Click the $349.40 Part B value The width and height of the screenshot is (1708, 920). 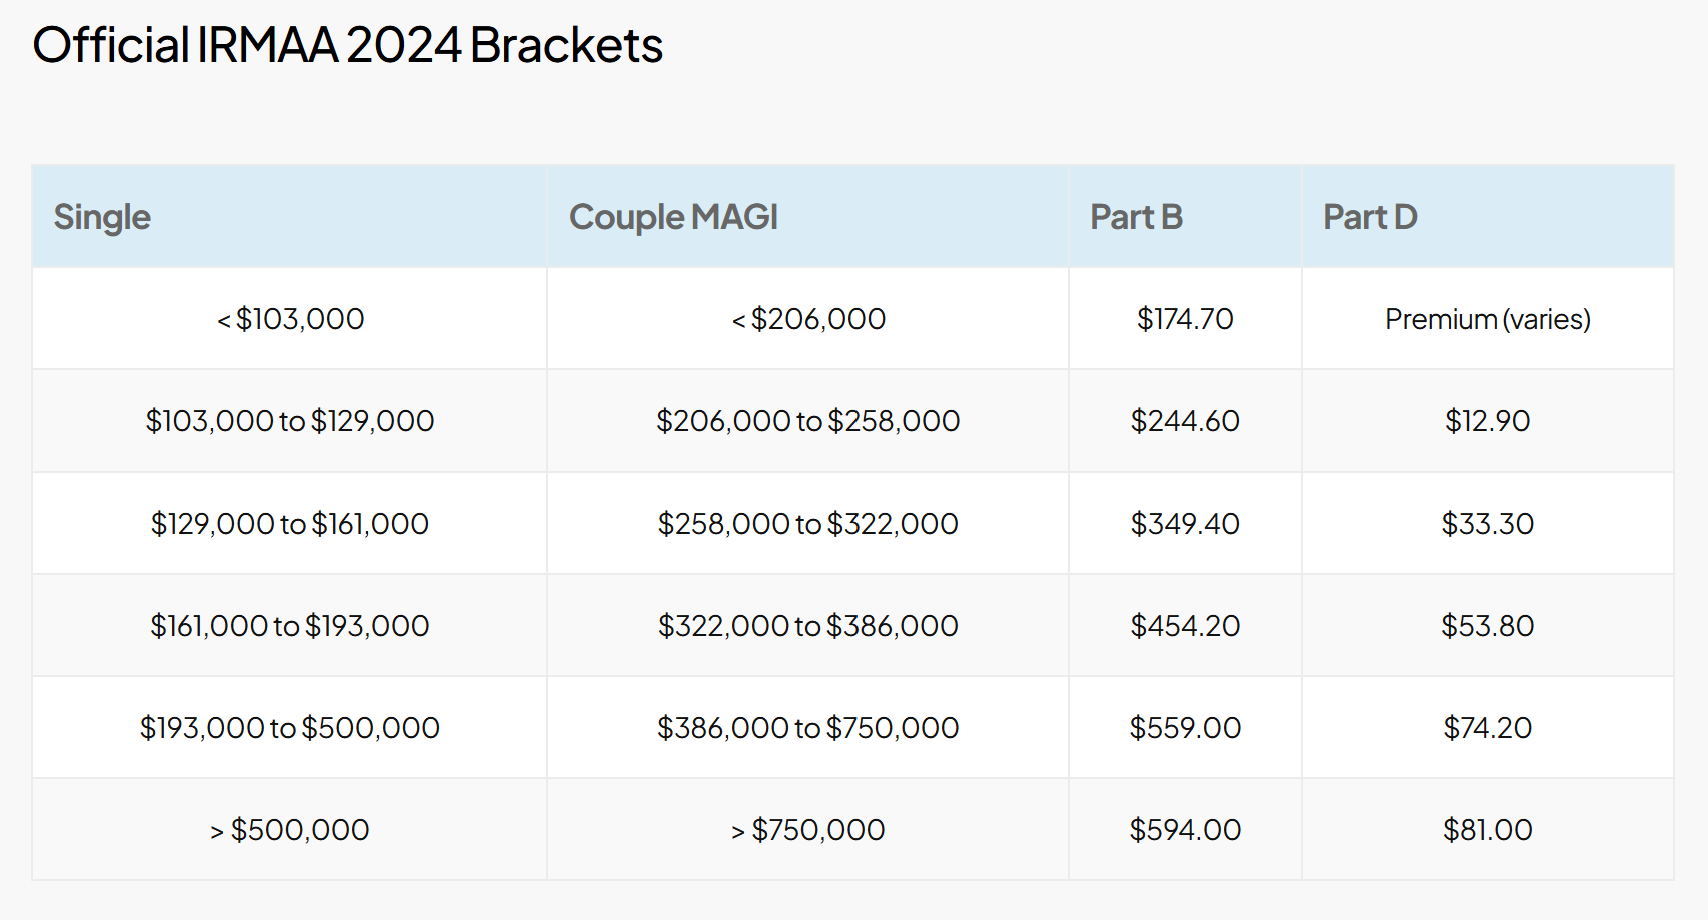click(x=1185, y=524)
